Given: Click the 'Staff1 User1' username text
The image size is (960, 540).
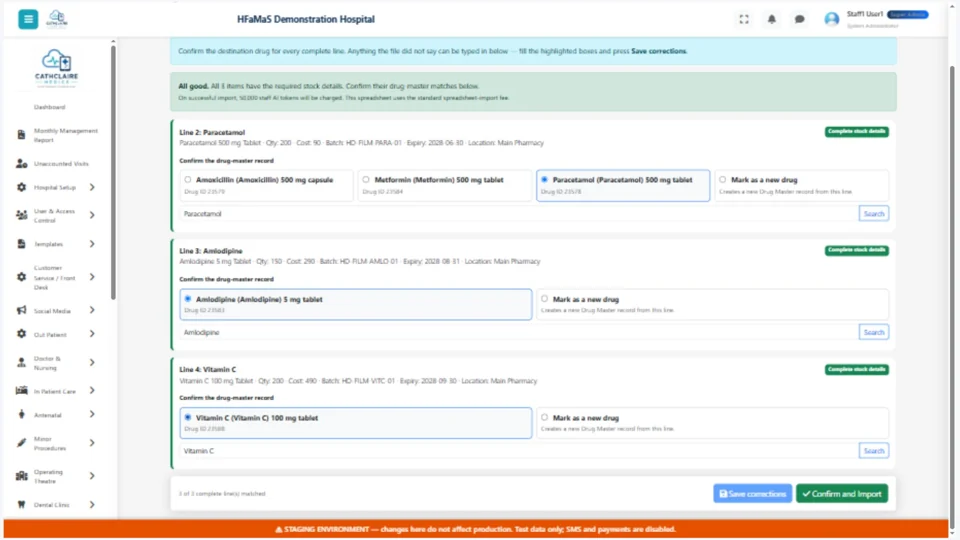Looking at the screenshot, I should (x=864, y=14).
